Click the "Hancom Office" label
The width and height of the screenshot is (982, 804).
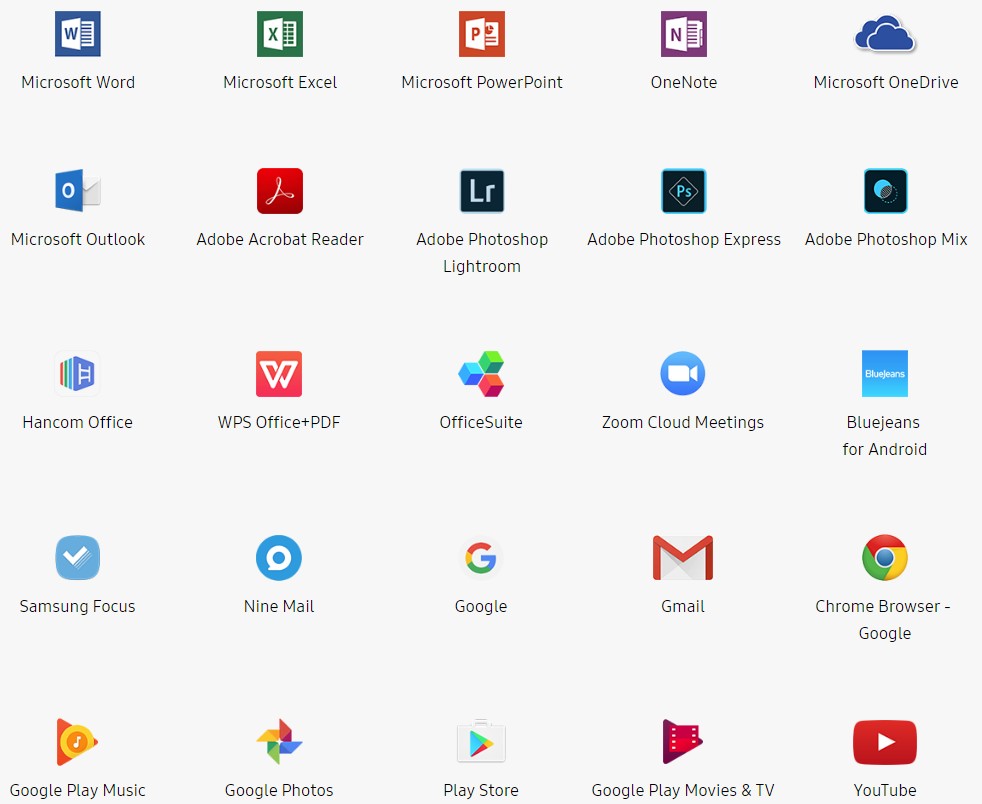tap(78, 422)
